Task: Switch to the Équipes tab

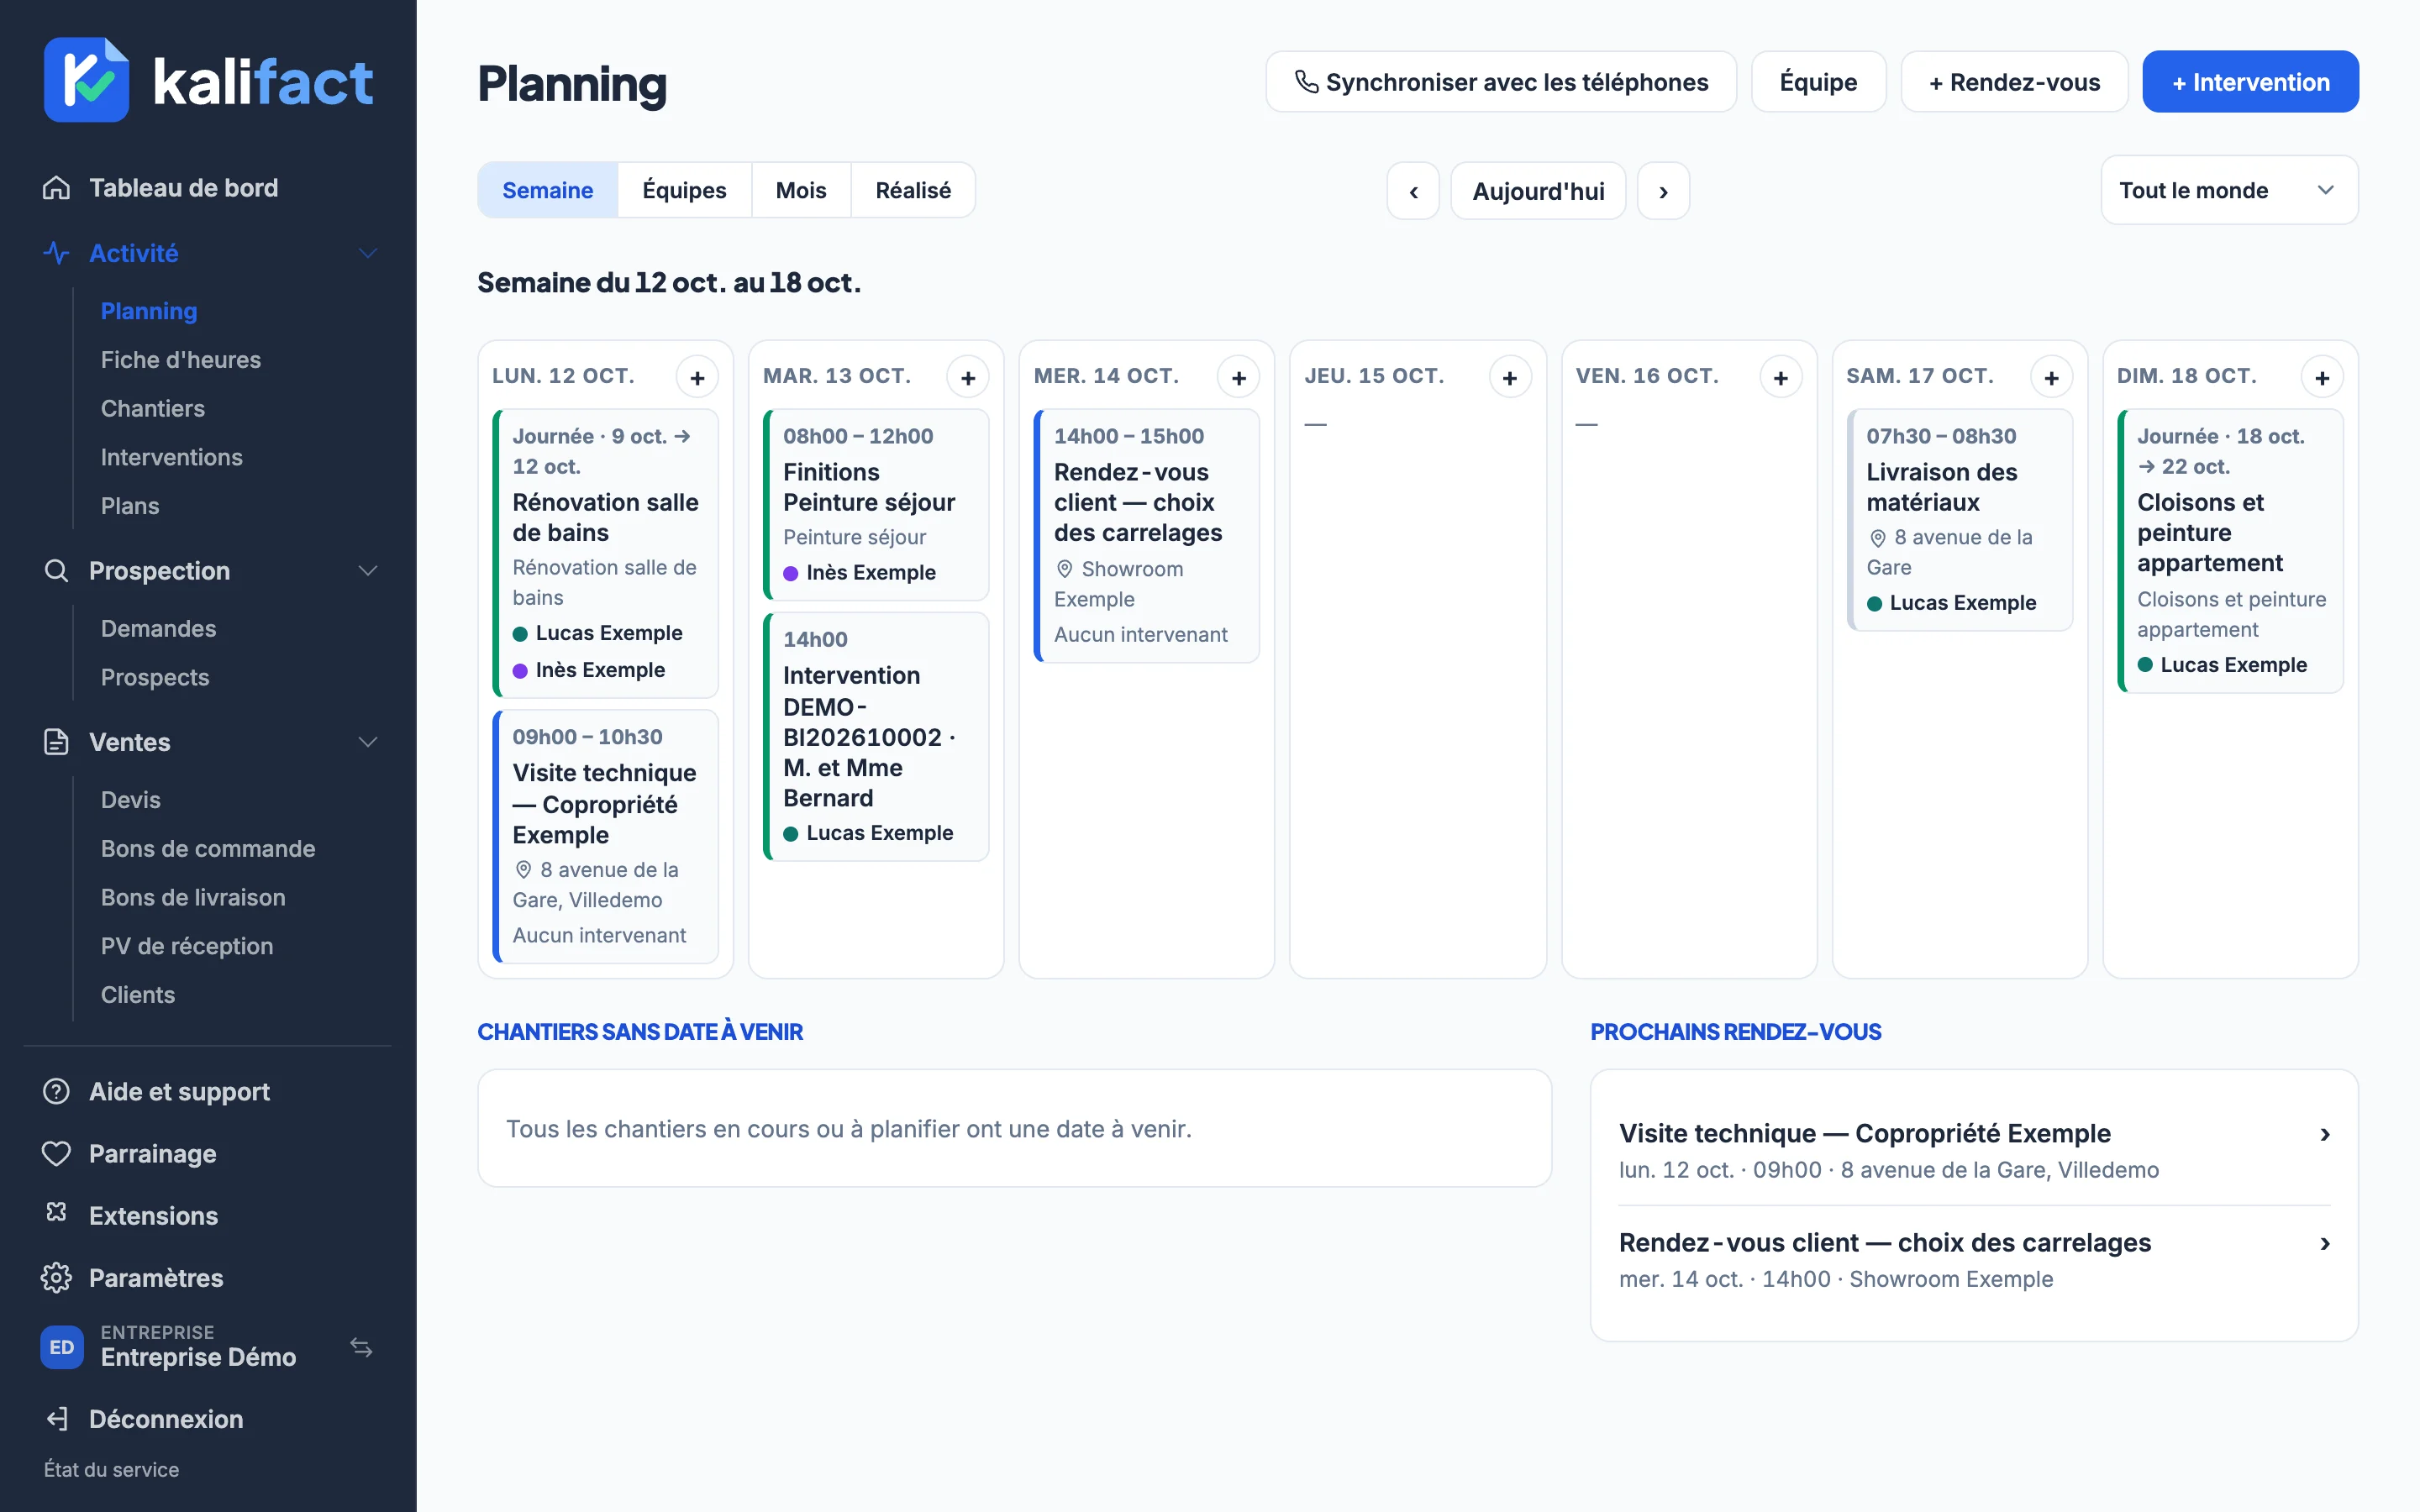Action: tap(685, 190)
